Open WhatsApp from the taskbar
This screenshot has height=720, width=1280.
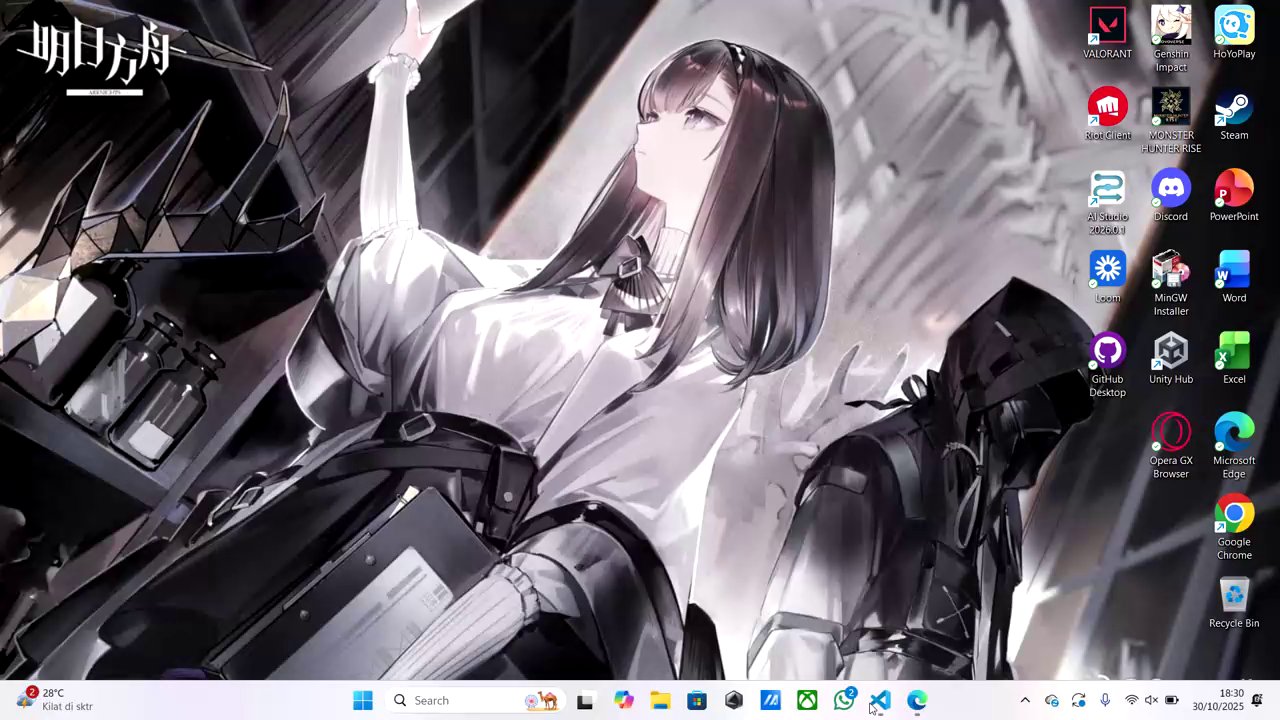point(844,701)
